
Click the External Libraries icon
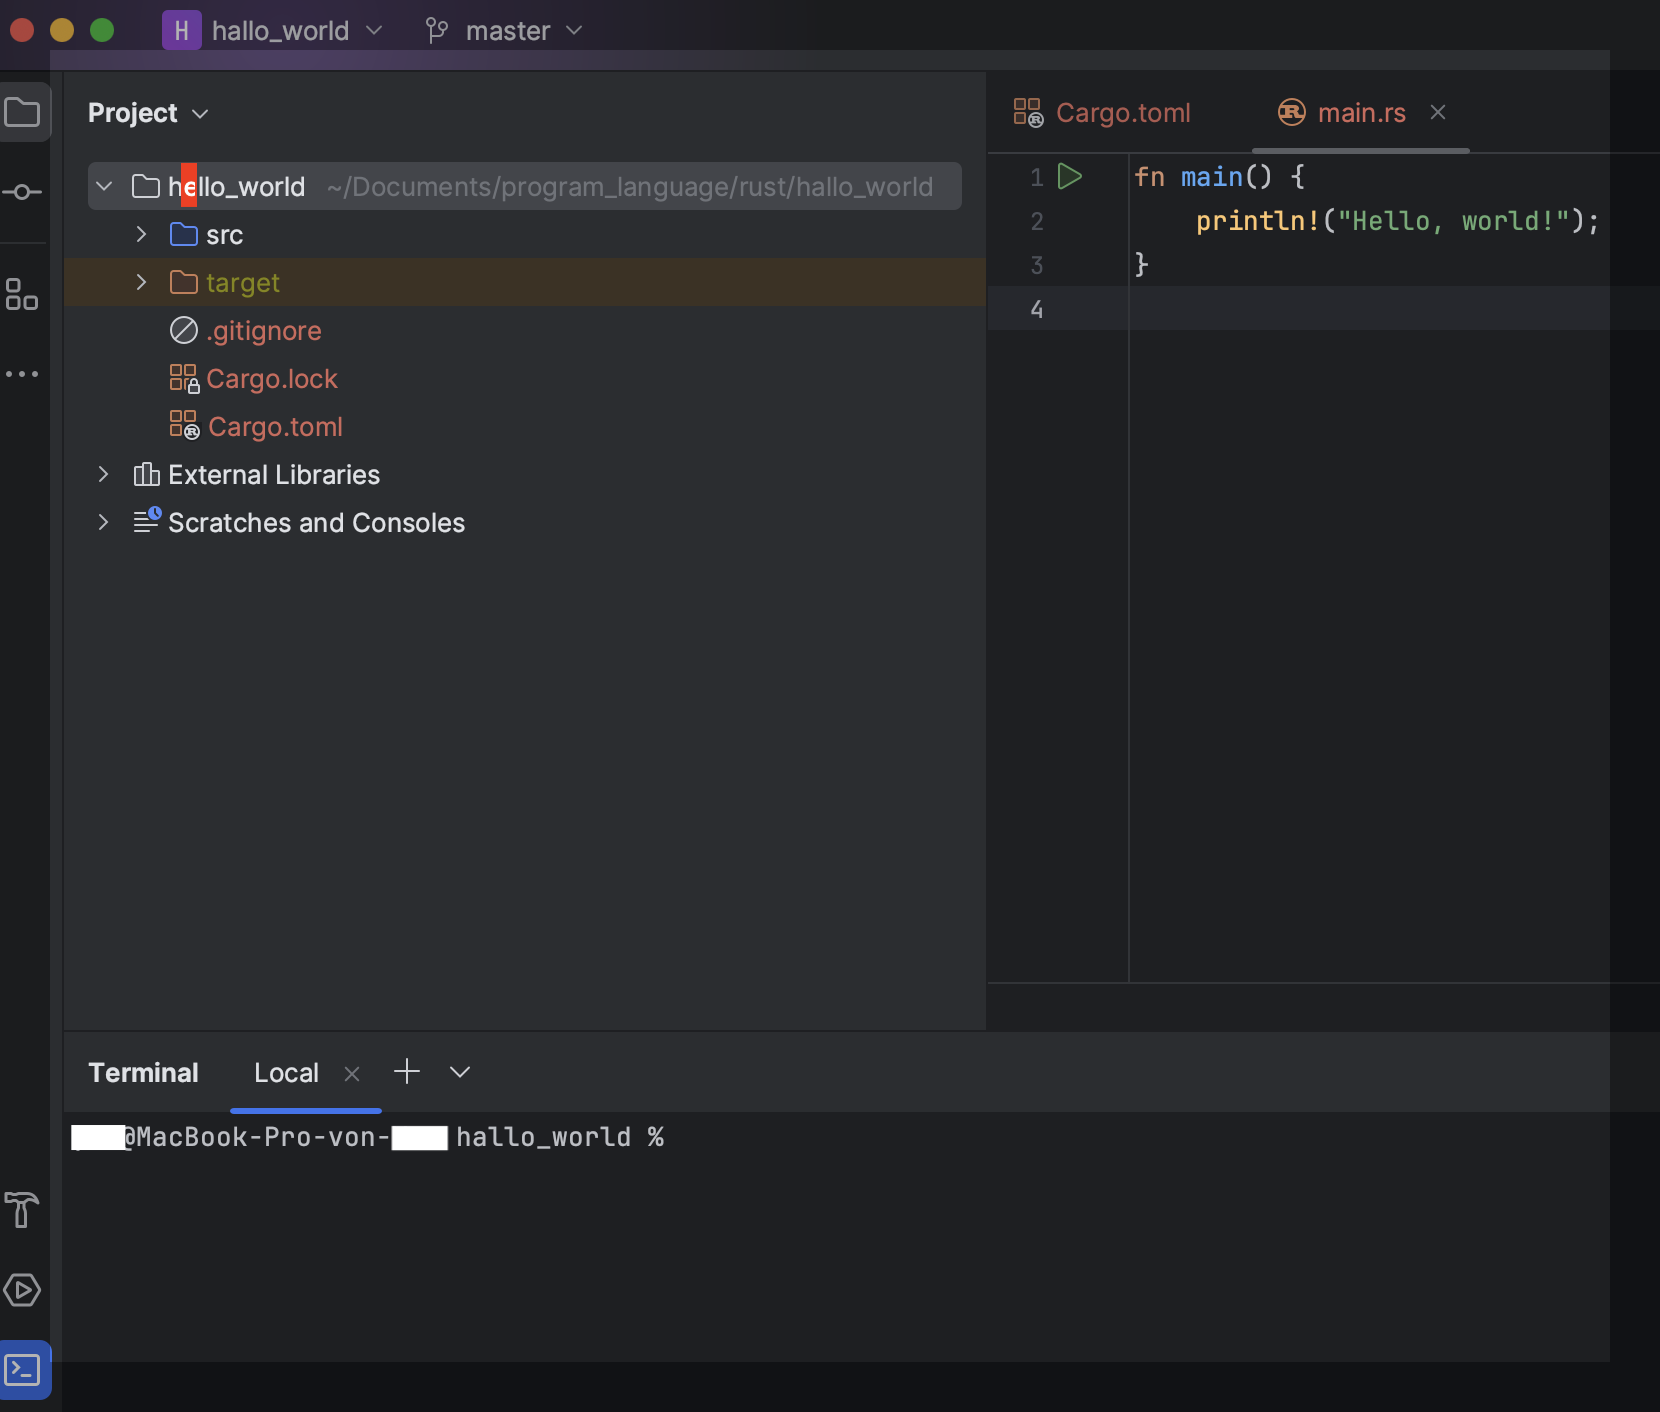(146, 474)
